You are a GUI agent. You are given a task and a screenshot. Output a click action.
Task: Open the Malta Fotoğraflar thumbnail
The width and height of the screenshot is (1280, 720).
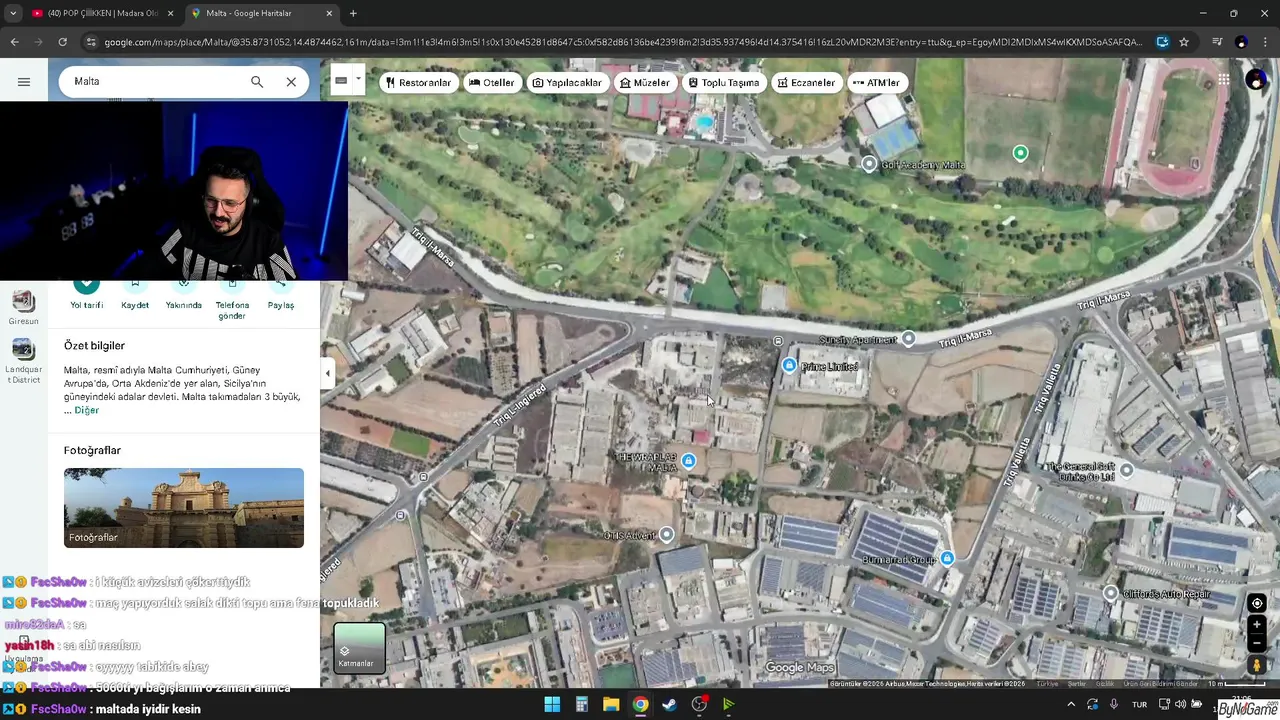point(184,507)
